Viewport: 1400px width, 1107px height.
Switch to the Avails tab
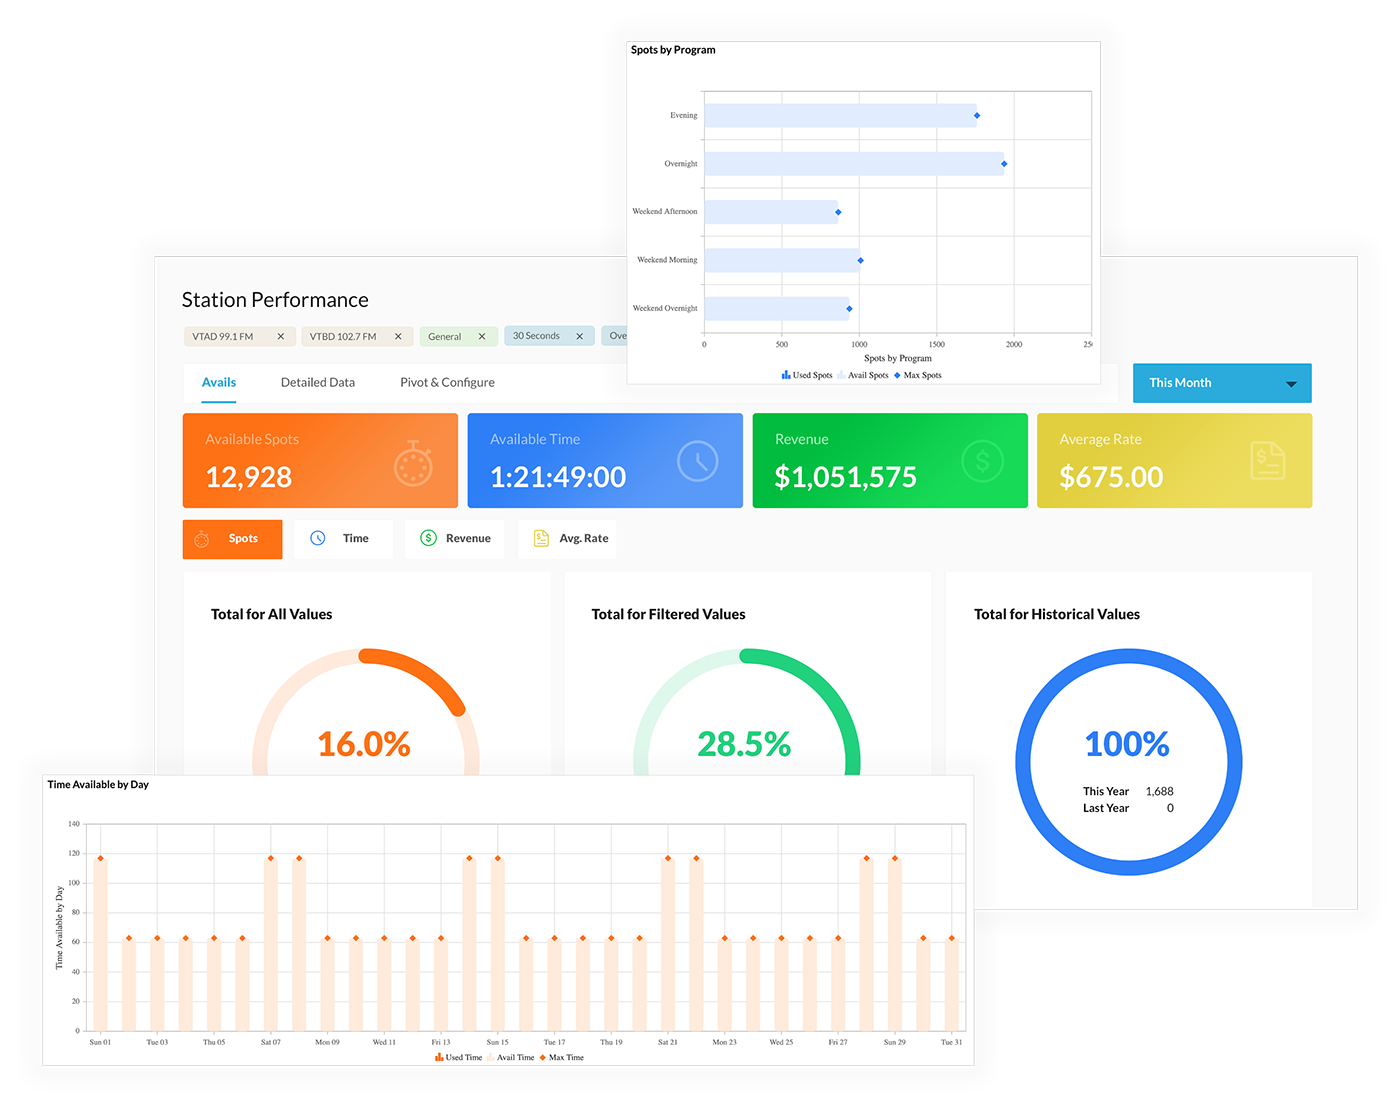(x=219, y=383)
